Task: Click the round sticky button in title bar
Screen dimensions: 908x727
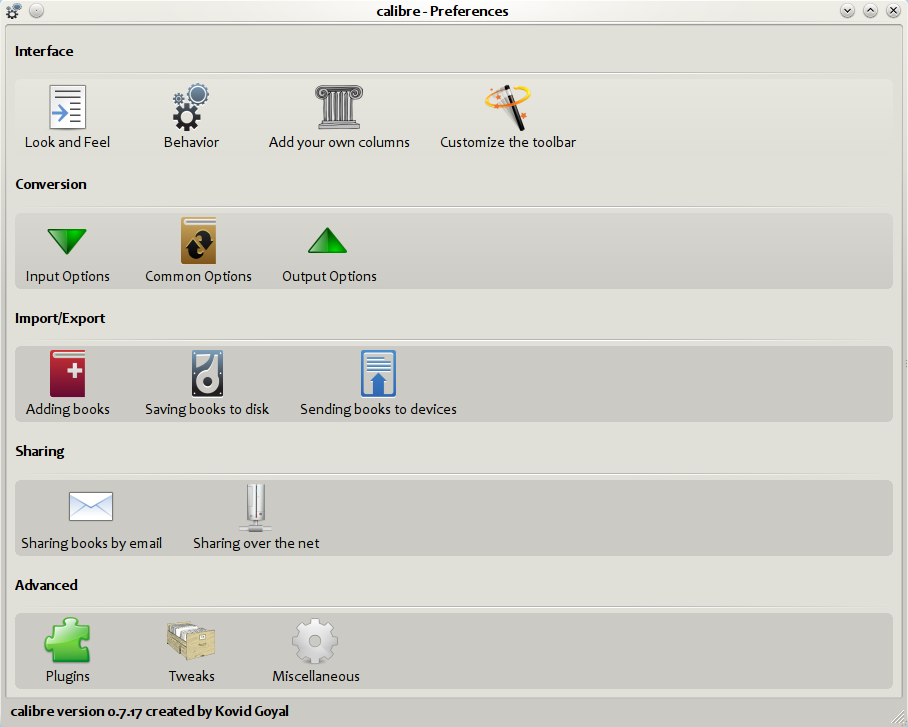Action: [36, 11]
